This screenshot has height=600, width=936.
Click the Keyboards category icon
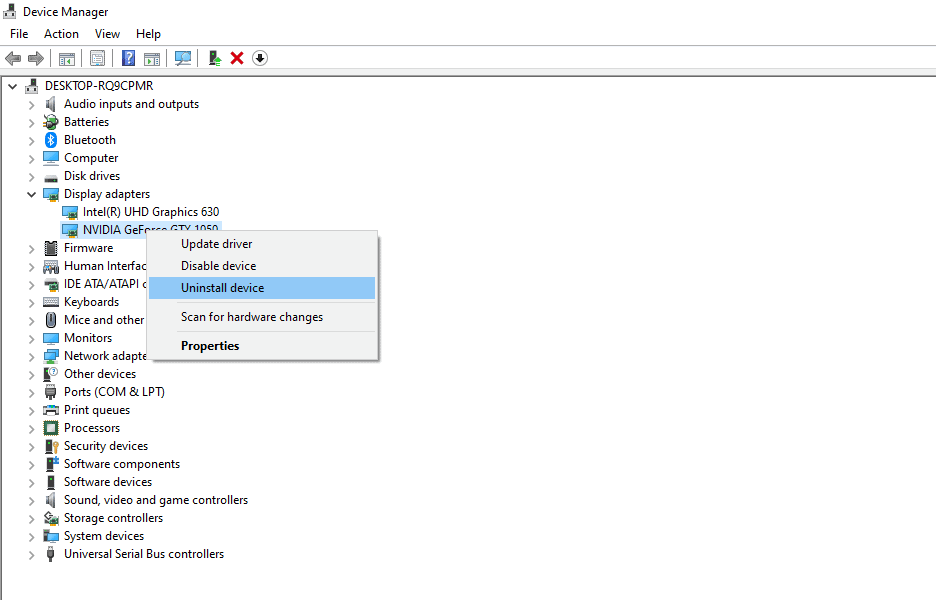[x=51, y=302]
